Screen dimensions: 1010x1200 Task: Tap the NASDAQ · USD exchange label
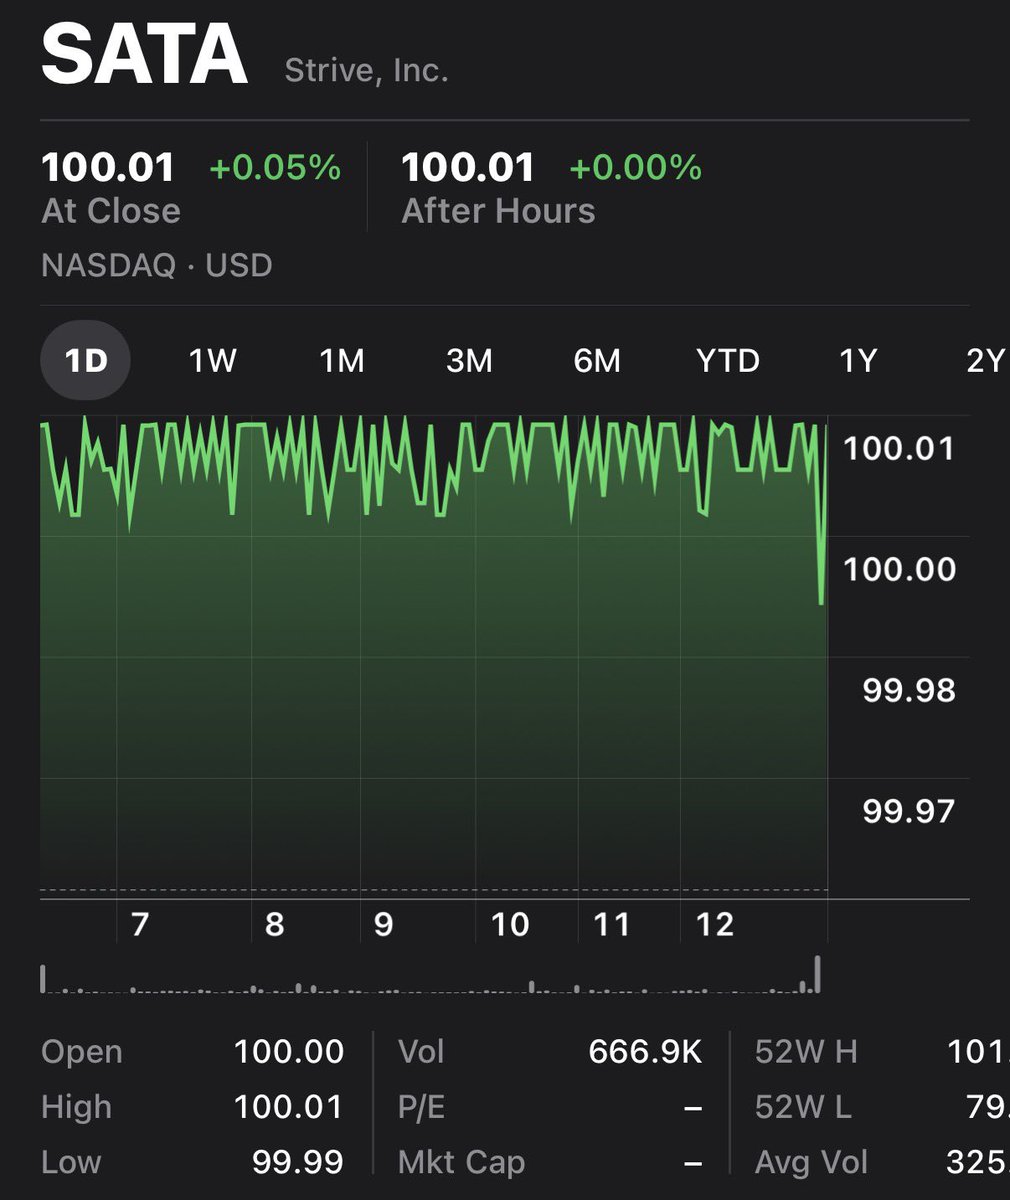[157, 265]
